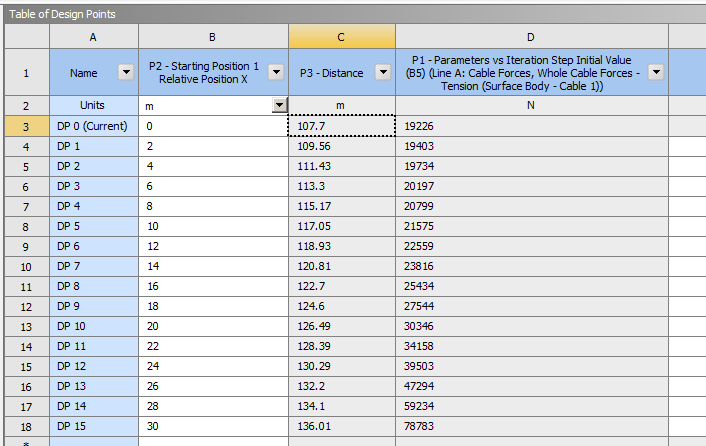Click the DP 0 (Current) name cell
The height and width of the screenshot is (446, 706).
coord(94,126)
